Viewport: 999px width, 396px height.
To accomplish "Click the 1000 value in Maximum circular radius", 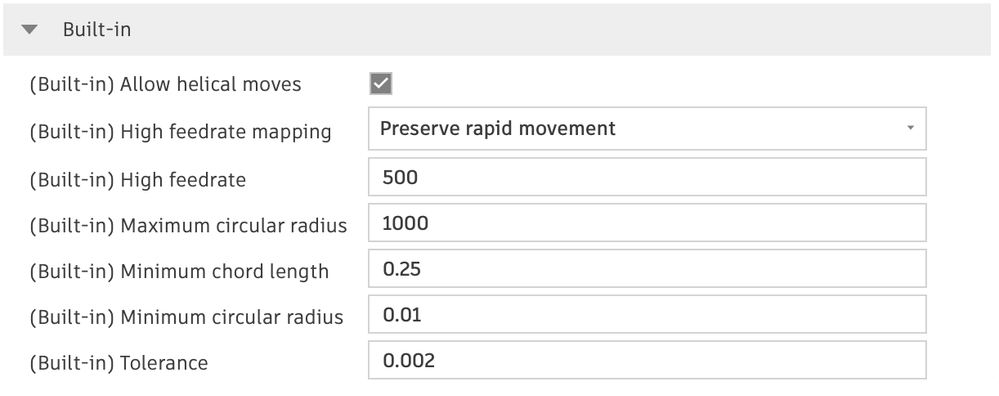I will coord(405,223).
